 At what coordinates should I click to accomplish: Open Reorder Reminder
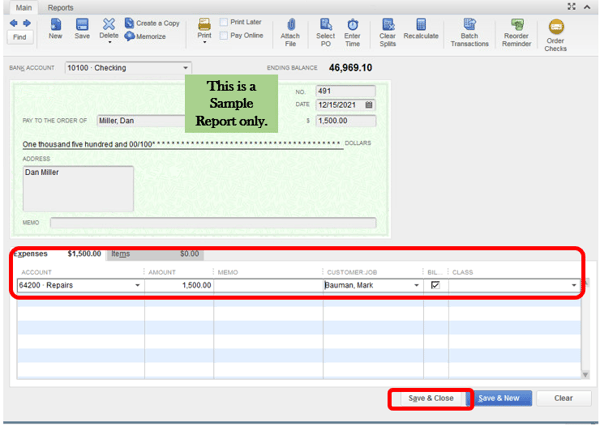(517, 33)
